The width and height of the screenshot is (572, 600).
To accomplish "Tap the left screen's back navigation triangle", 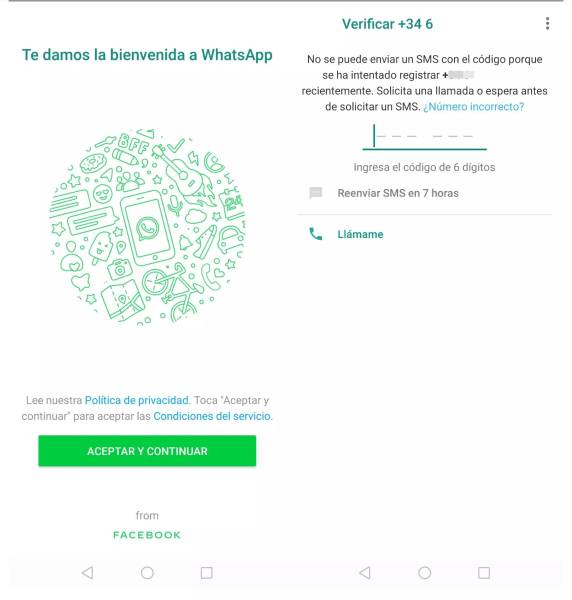I will pos(88,572).
